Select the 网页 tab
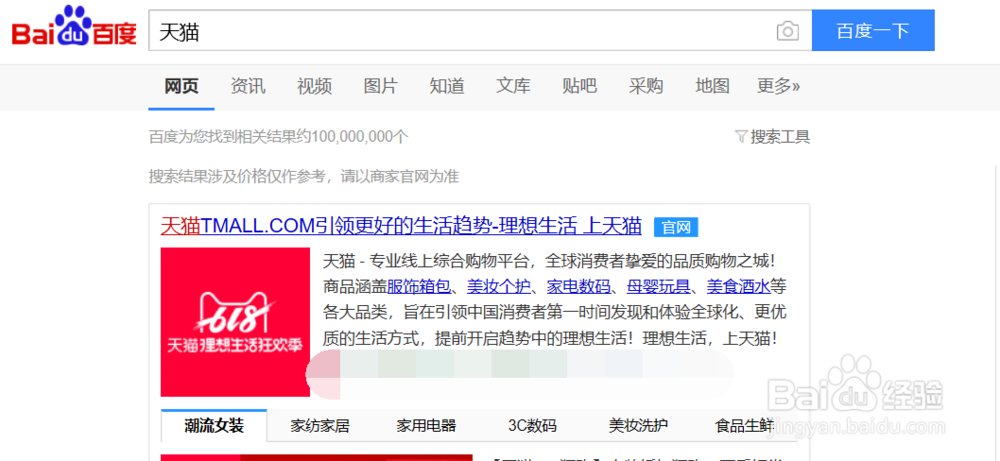 click(181, 86)
